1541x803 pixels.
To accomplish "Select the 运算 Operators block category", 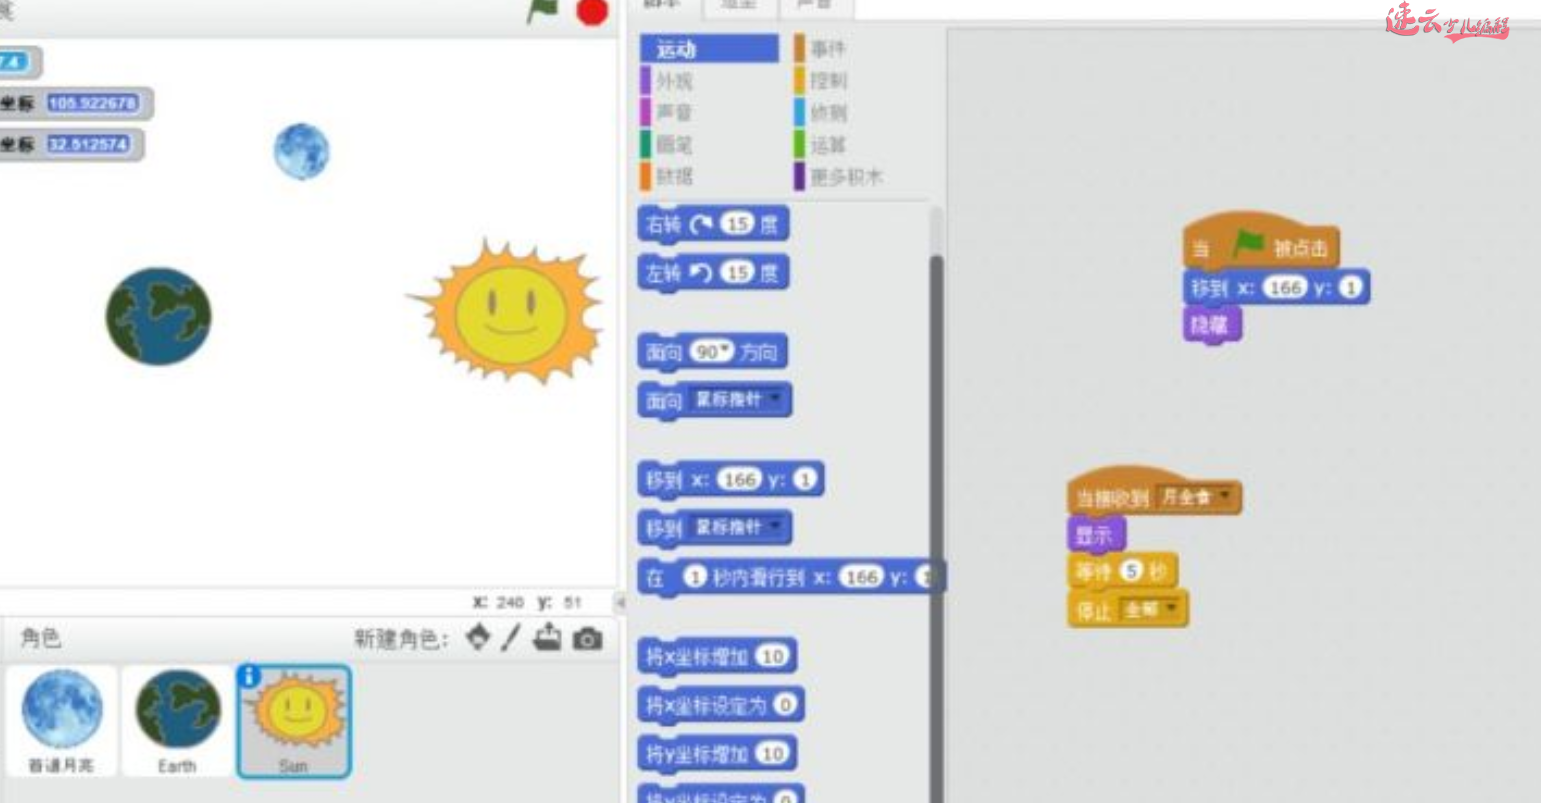I will coord(827,145).
